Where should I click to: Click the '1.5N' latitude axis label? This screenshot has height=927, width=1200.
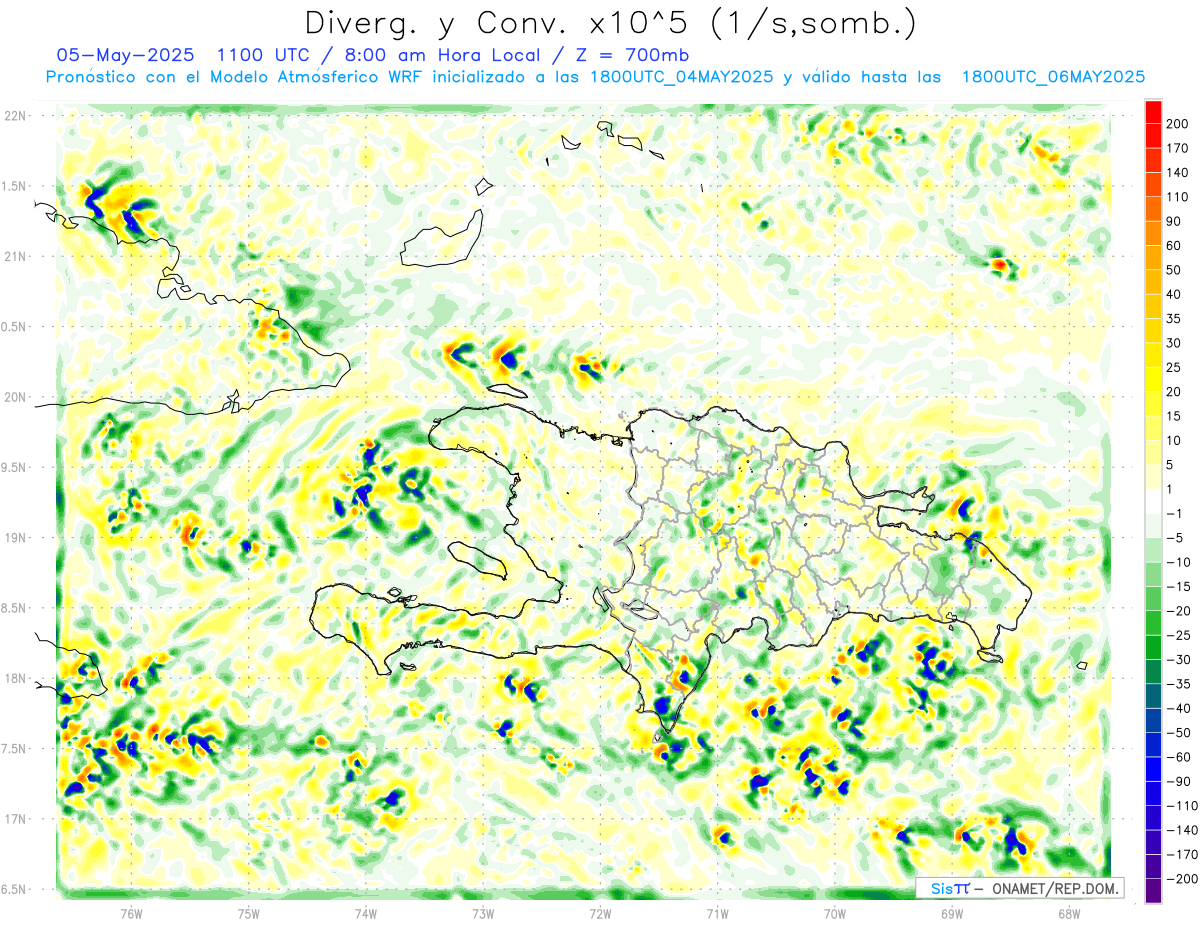pos(14,186)
